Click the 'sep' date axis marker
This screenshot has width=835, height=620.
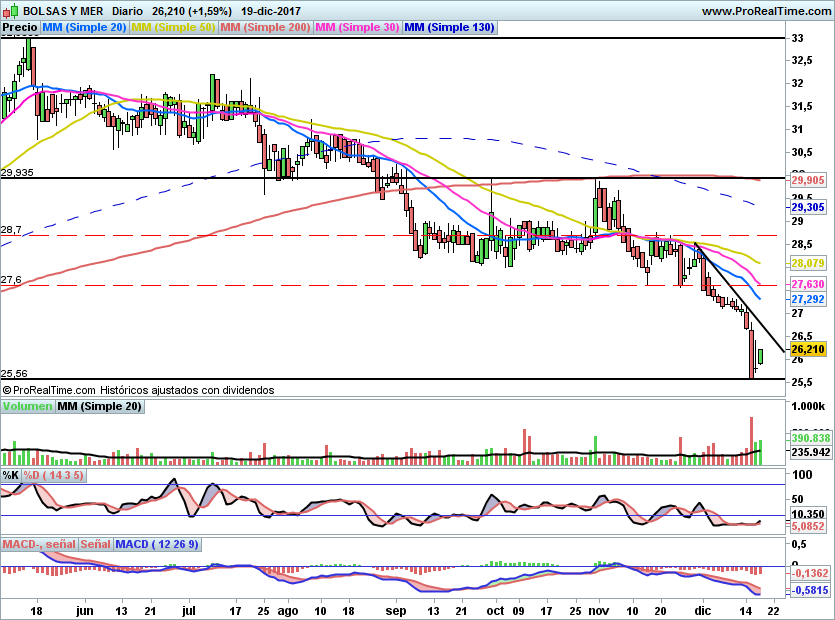396,611
